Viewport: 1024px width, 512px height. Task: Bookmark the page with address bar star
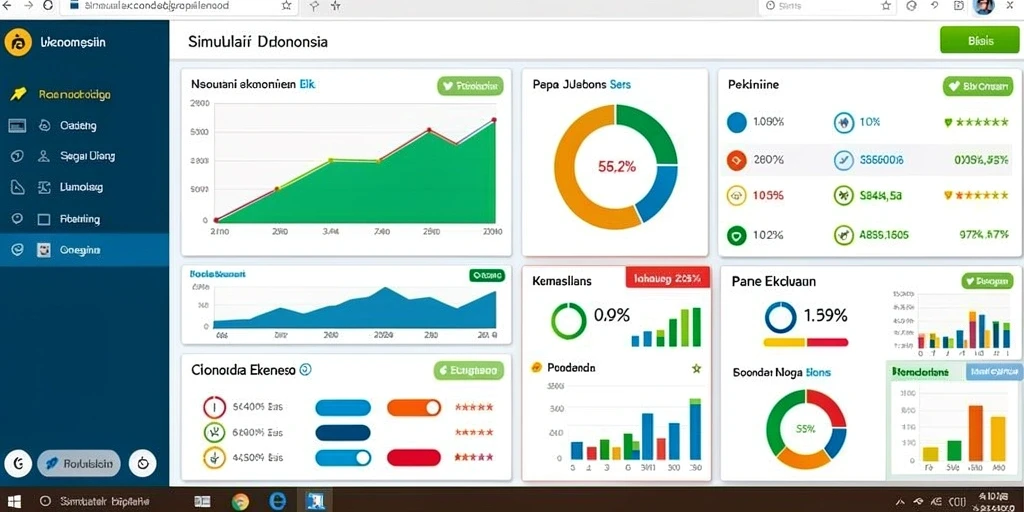click(286, 5)
